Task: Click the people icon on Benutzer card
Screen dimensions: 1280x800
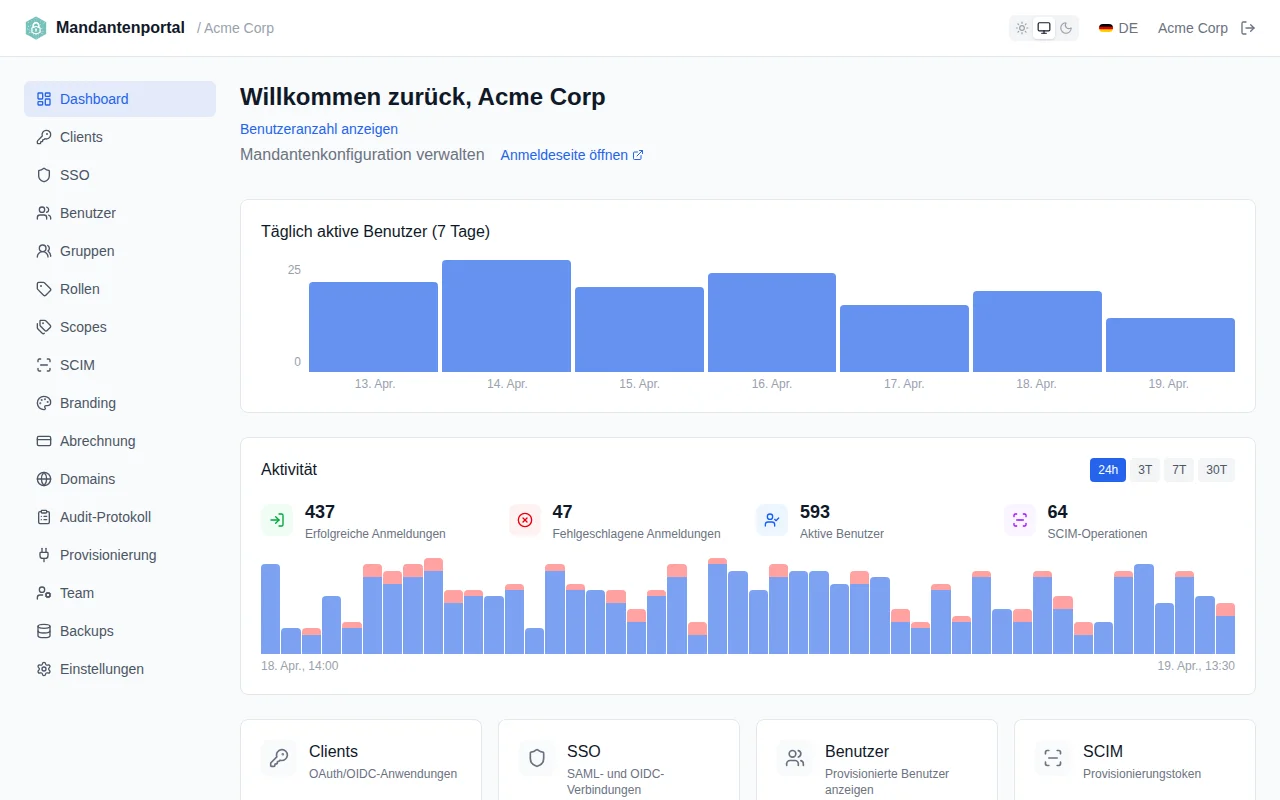Action: pos(795,758)
